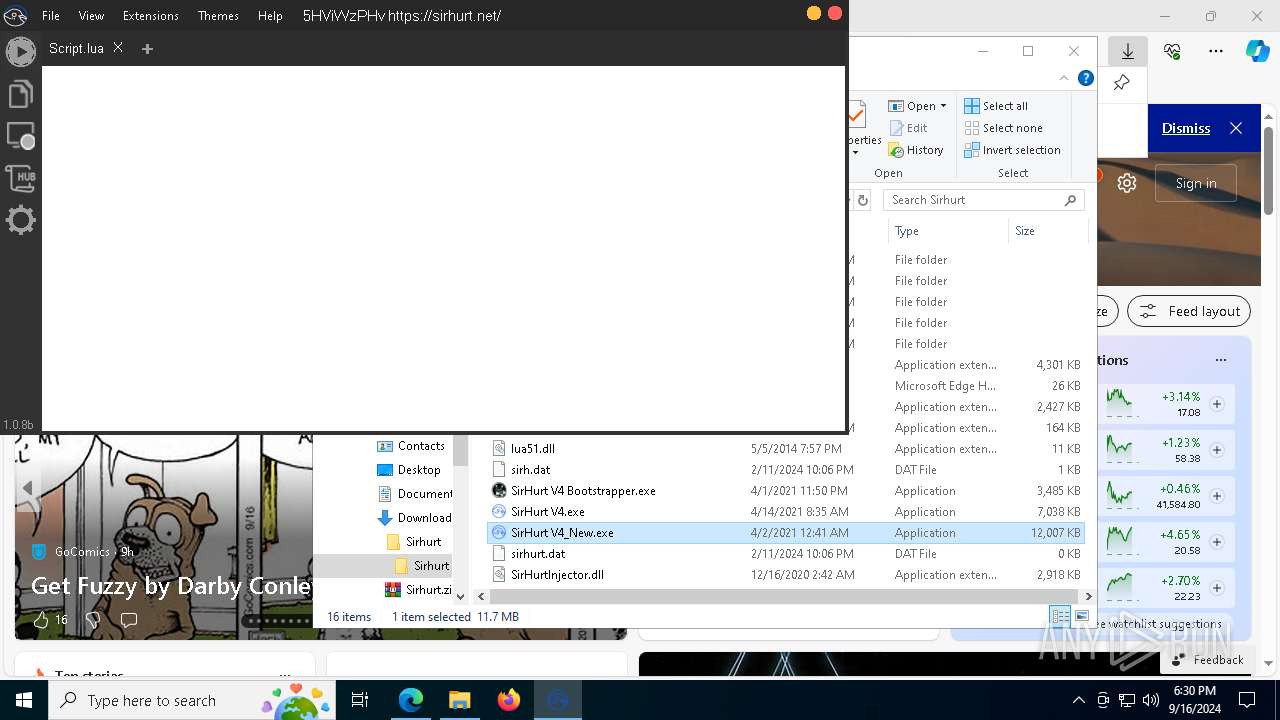Click the SirHurt execute script play button
Image resolution: width=1280 pixels, height=720 pixels.
click(x=20, y=51)
